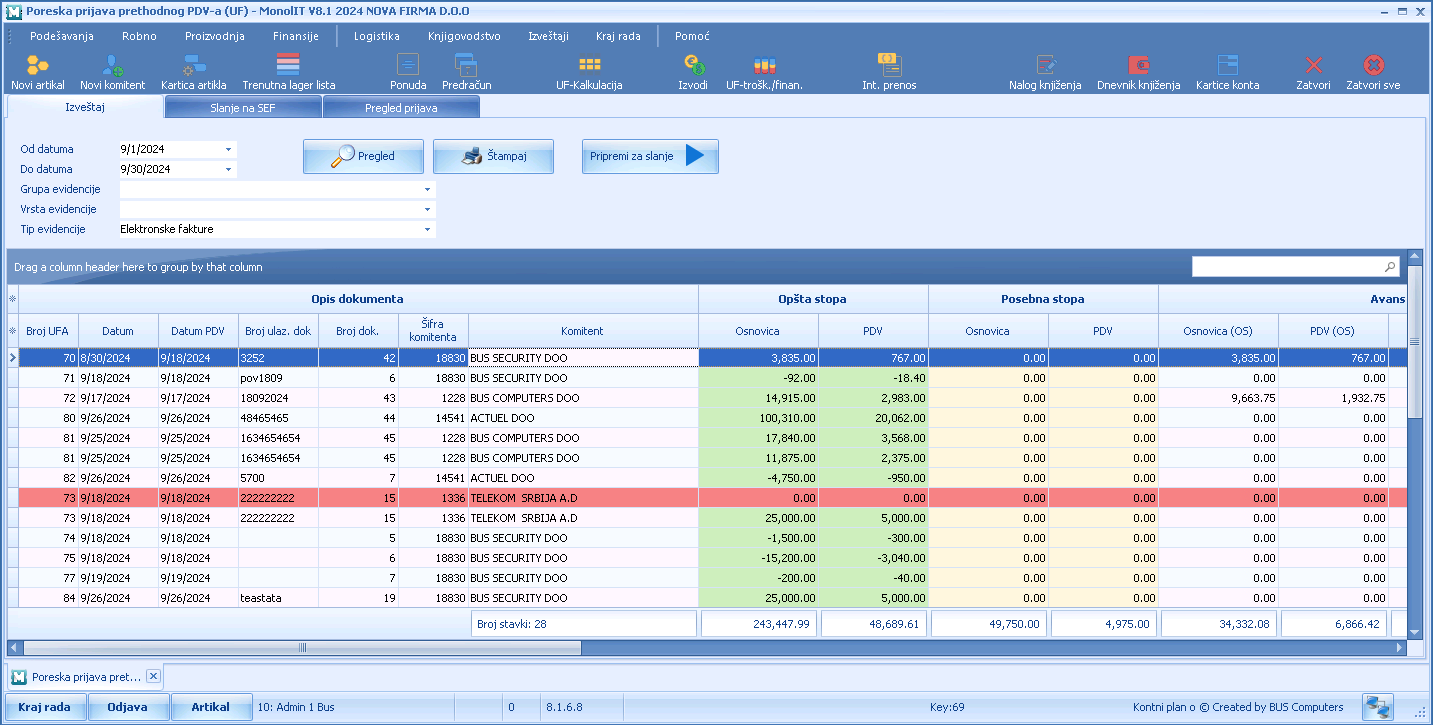Screen dimensions: 1433x725
Task: Expand the Tip evidencije combo box
Action: [x=428, y=229]
